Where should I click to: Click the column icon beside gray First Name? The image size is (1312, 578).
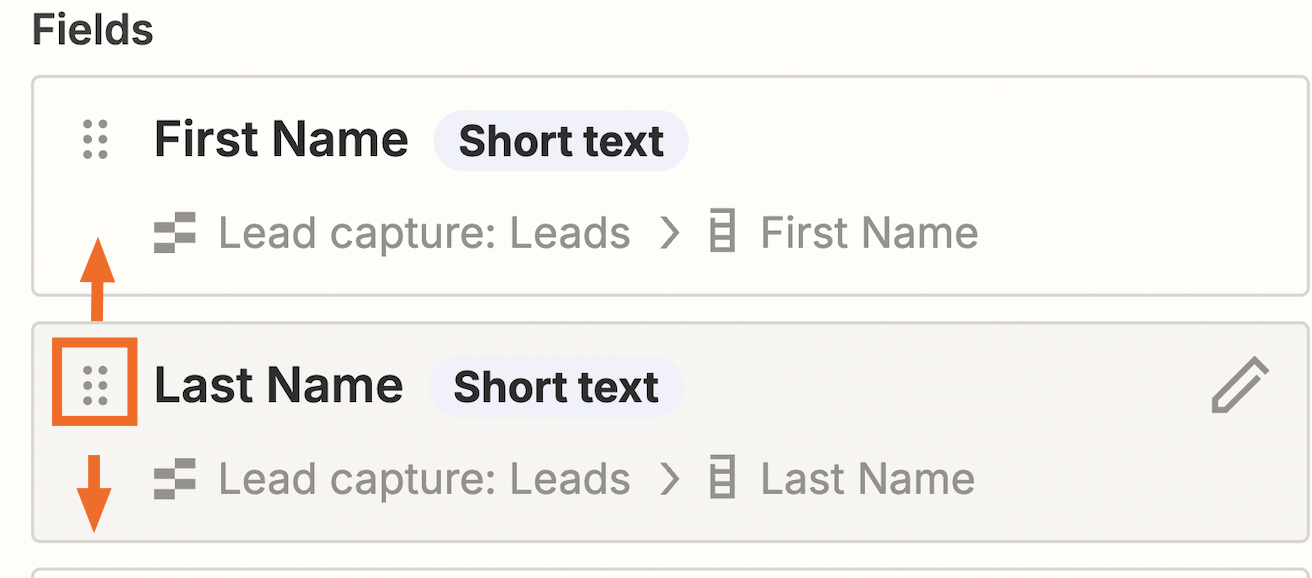click(722, 234)
